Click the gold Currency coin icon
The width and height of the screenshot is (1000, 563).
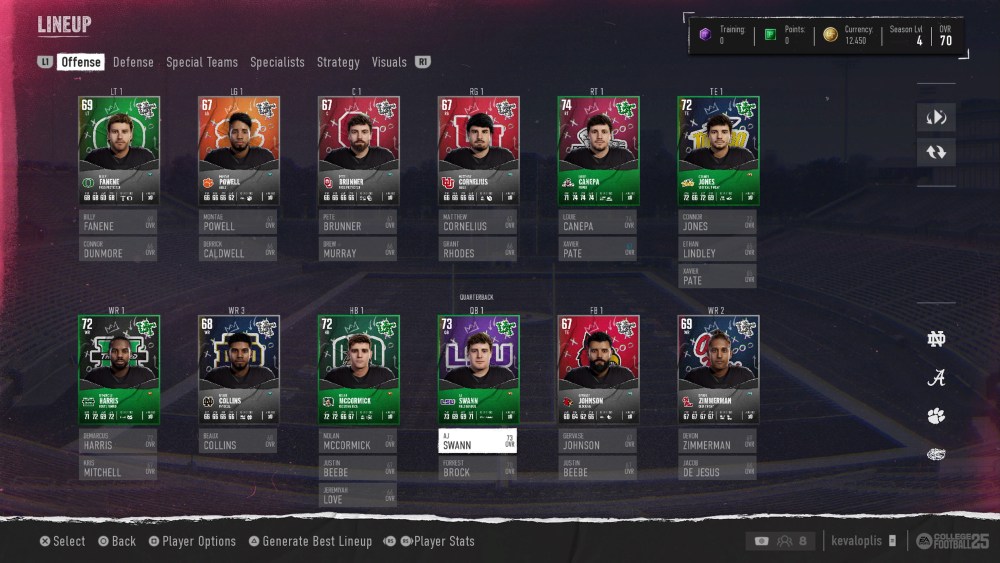(830, 34)
